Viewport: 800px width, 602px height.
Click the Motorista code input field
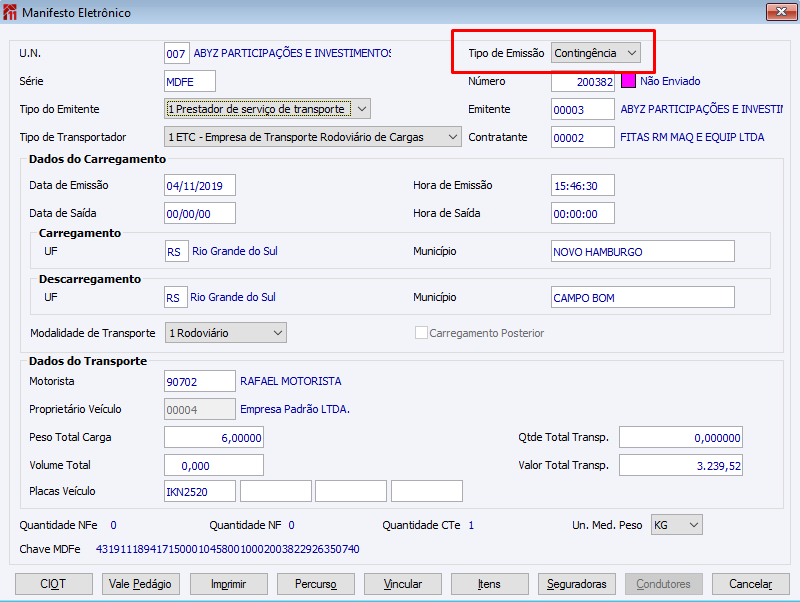199,381
